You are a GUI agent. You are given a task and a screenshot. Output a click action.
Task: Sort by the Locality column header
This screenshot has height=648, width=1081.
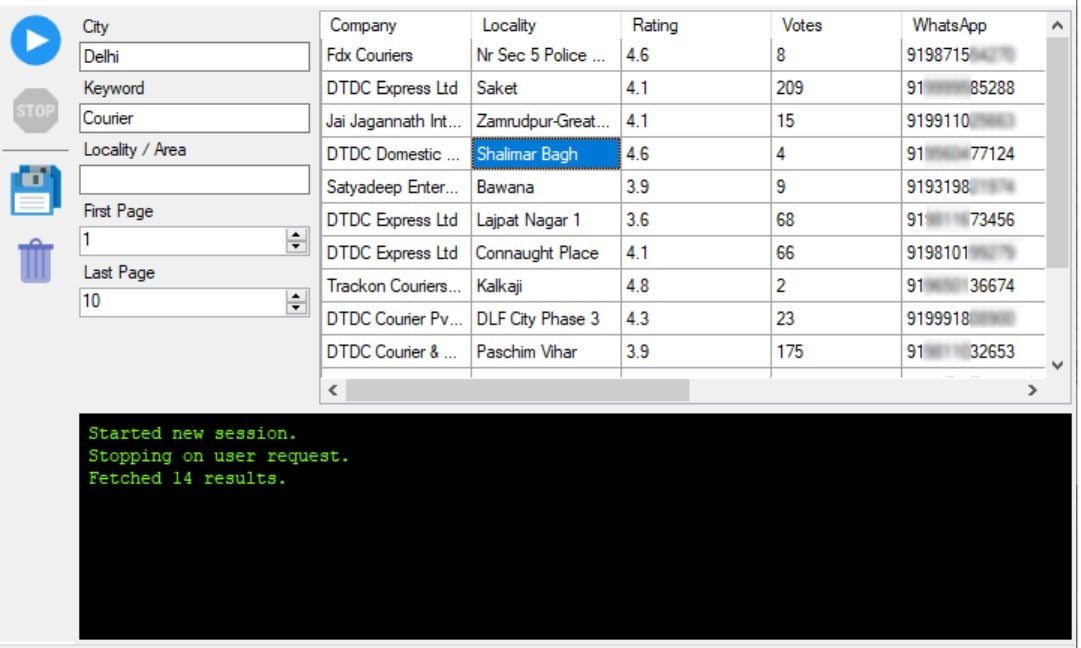[546, 26]
